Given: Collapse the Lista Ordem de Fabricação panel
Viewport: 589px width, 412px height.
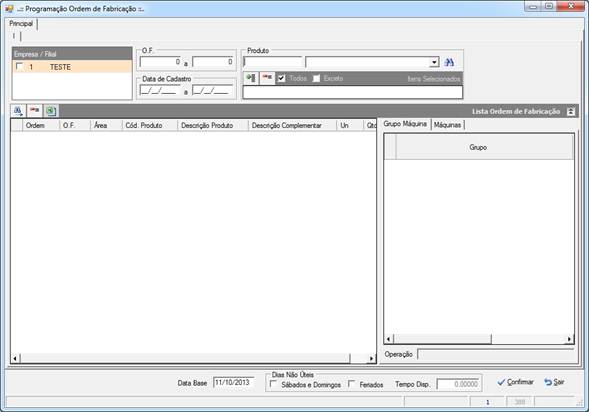Looking at the screenshot, I should (x=571, y=112).
